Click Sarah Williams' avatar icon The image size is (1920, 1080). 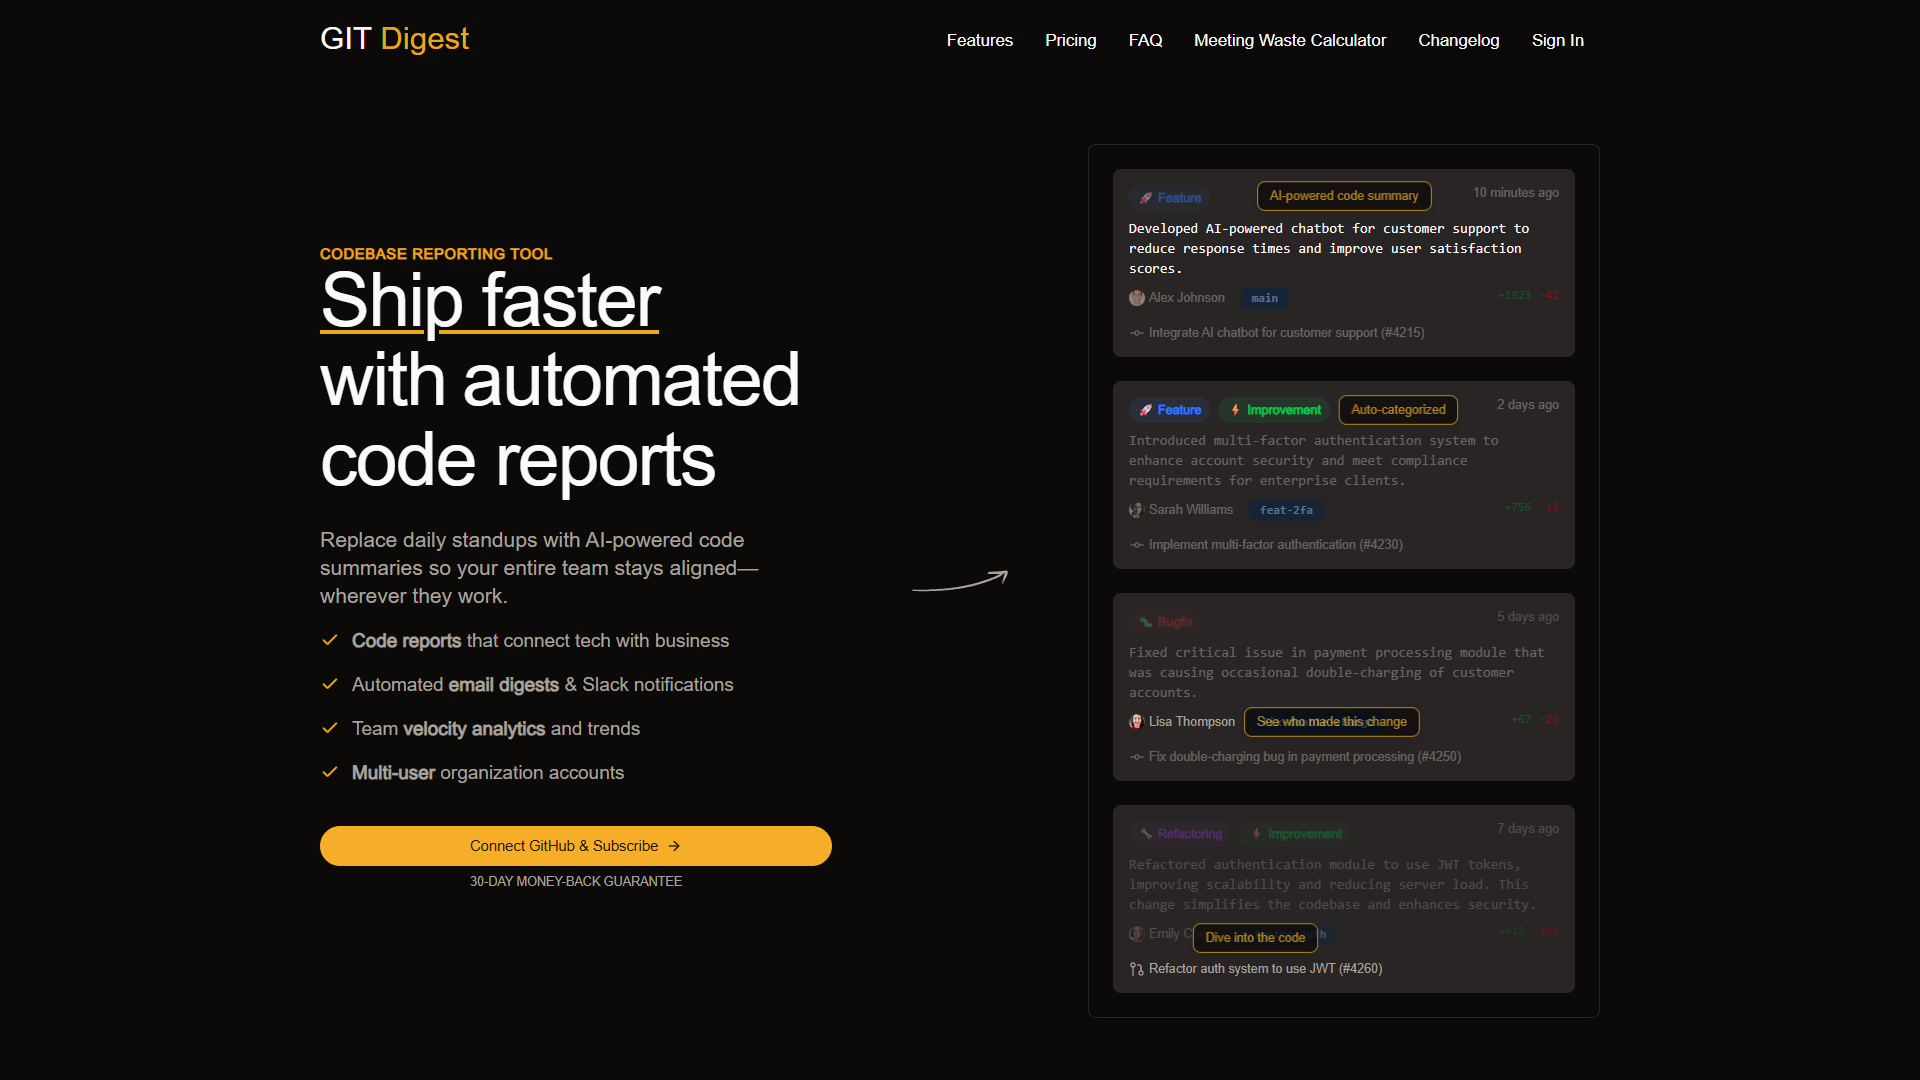point(1136,510)
